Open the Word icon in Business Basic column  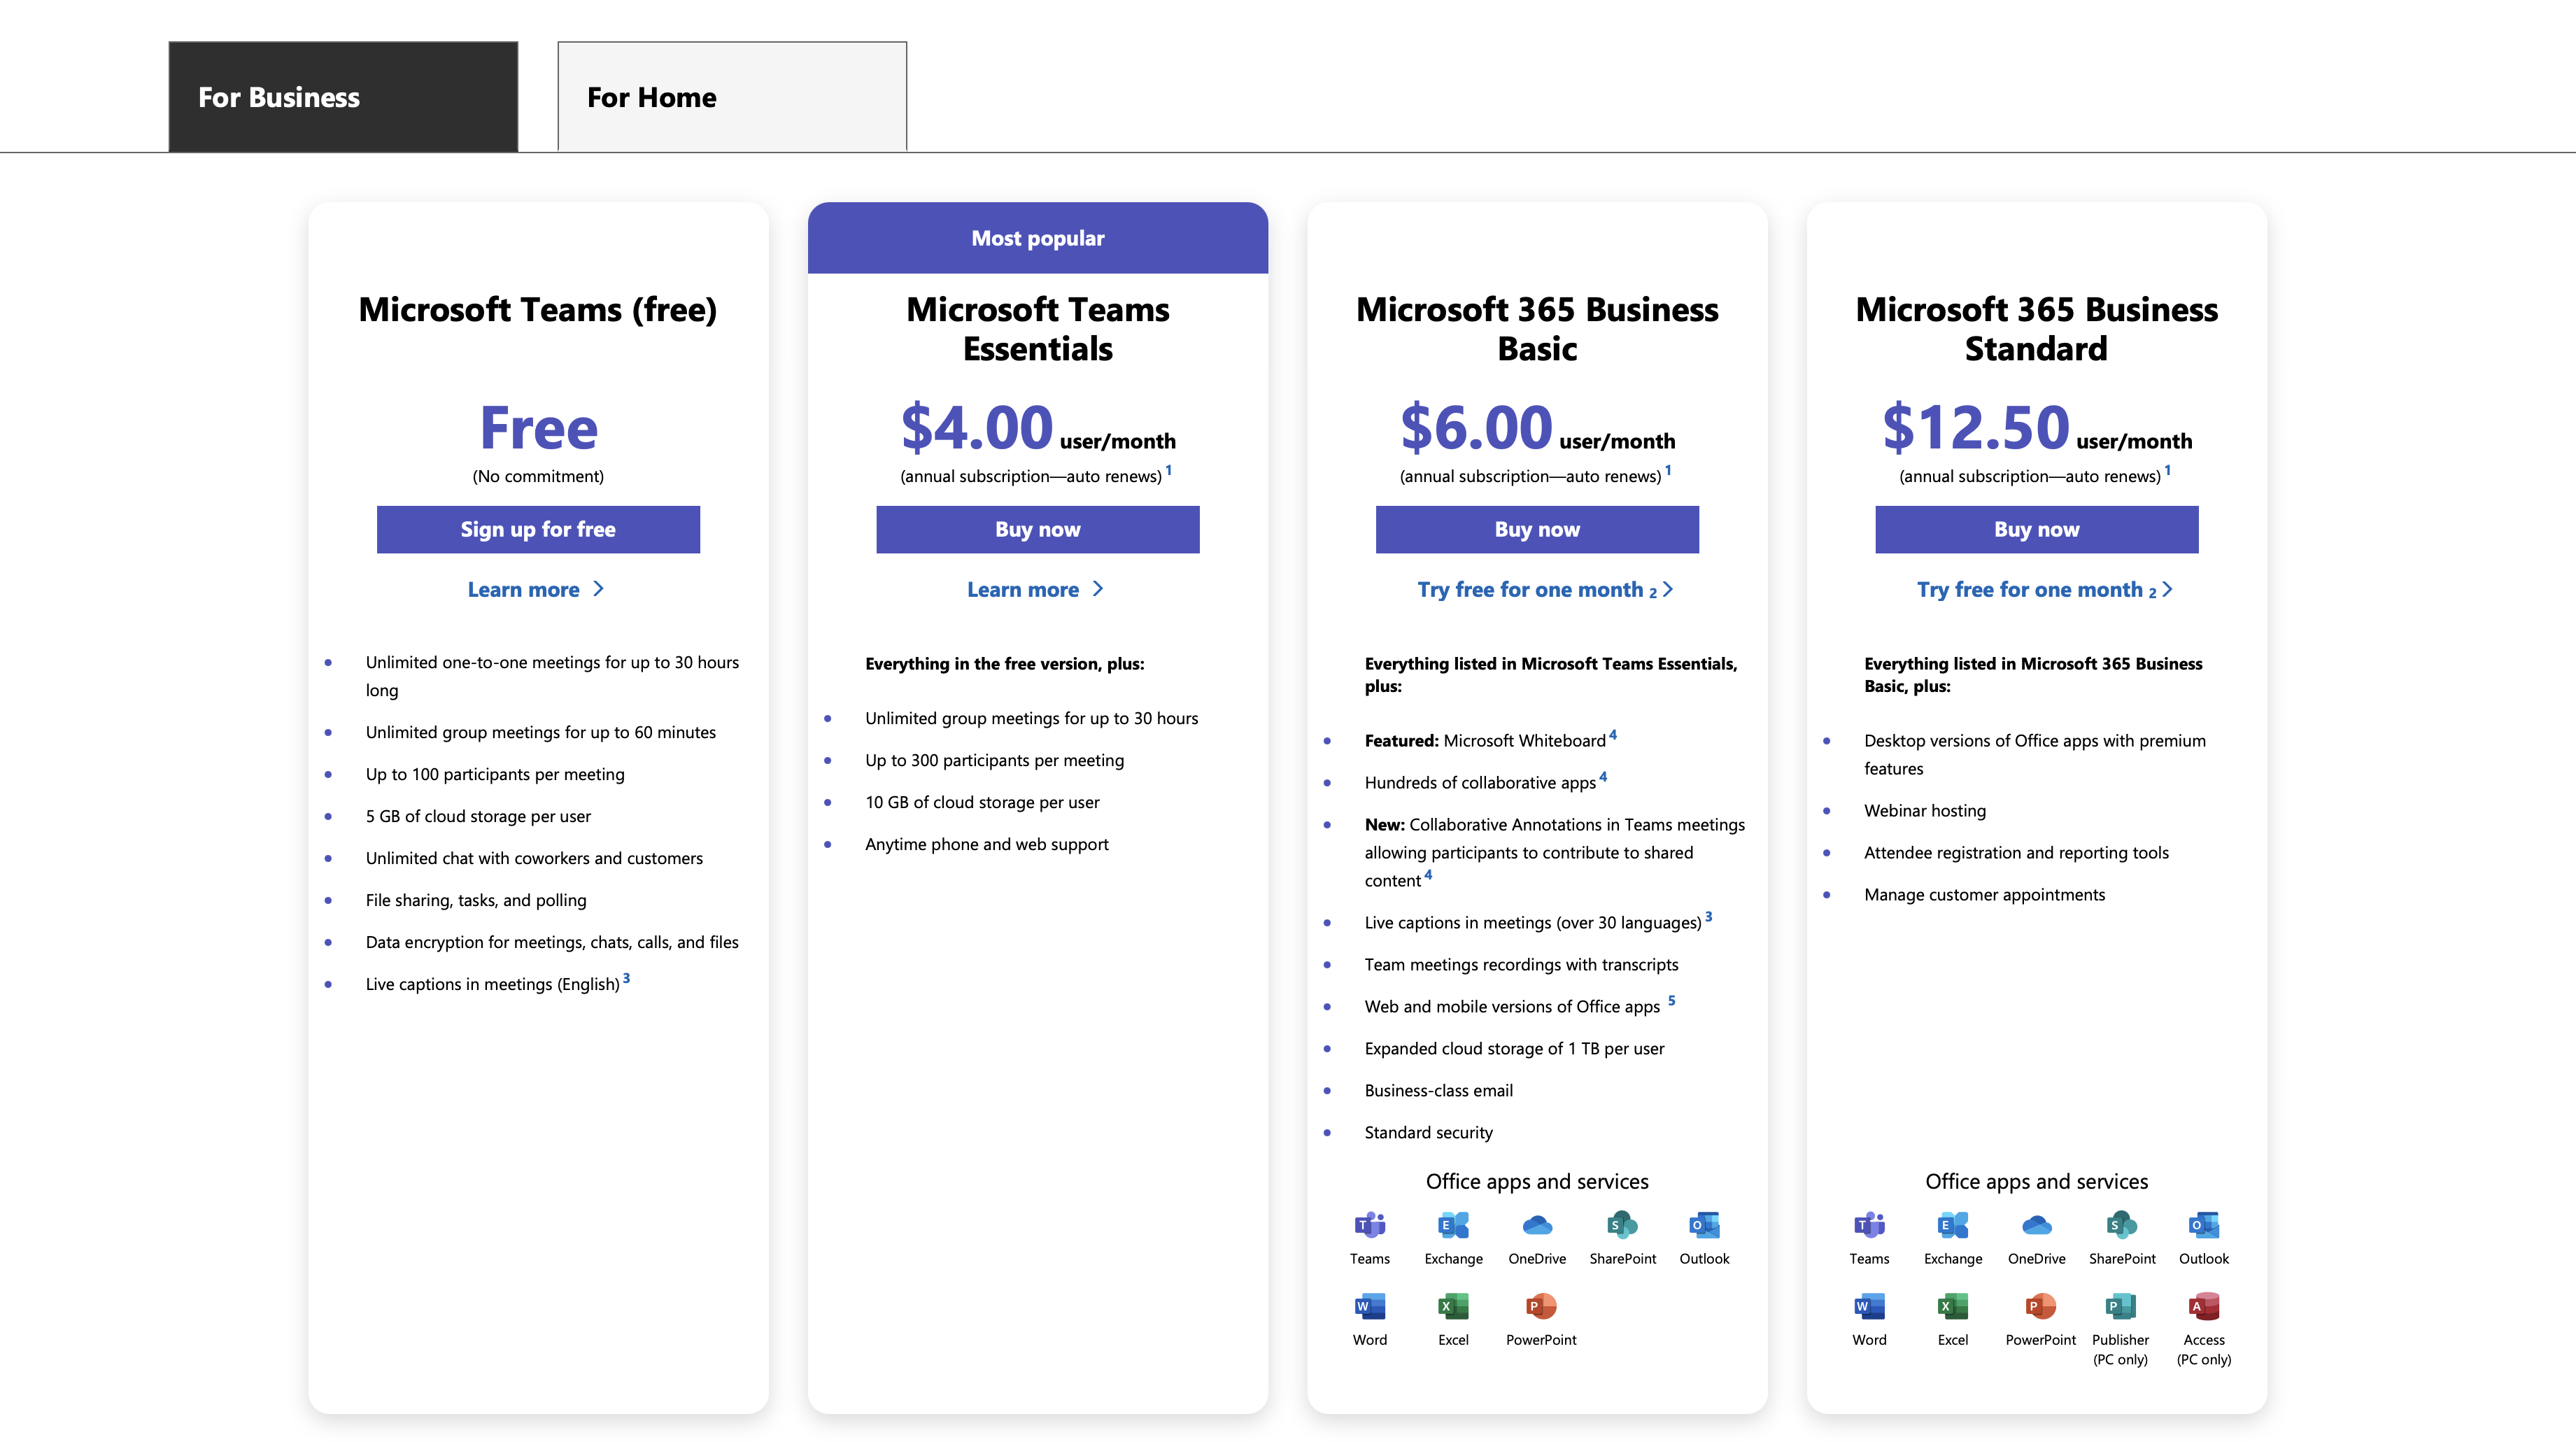click(x=1370, y=1307)
